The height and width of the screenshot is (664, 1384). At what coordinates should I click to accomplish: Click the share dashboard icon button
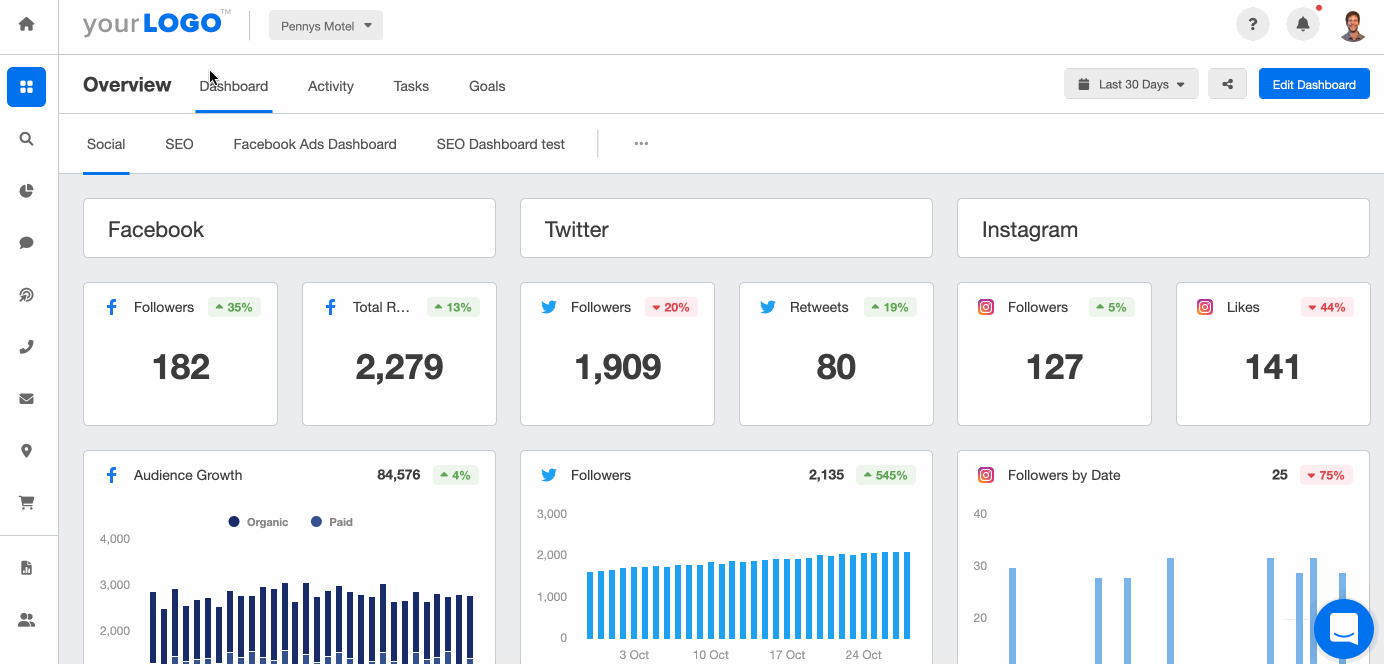click(x=1227, y=85)
